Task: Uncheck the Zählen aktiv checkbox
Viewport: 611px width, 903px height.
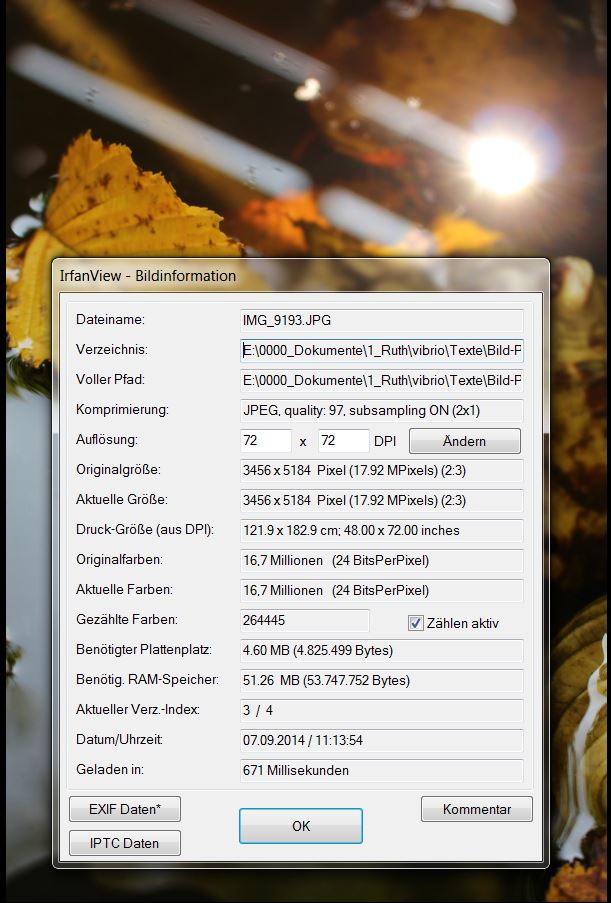Action: [416, 623]
